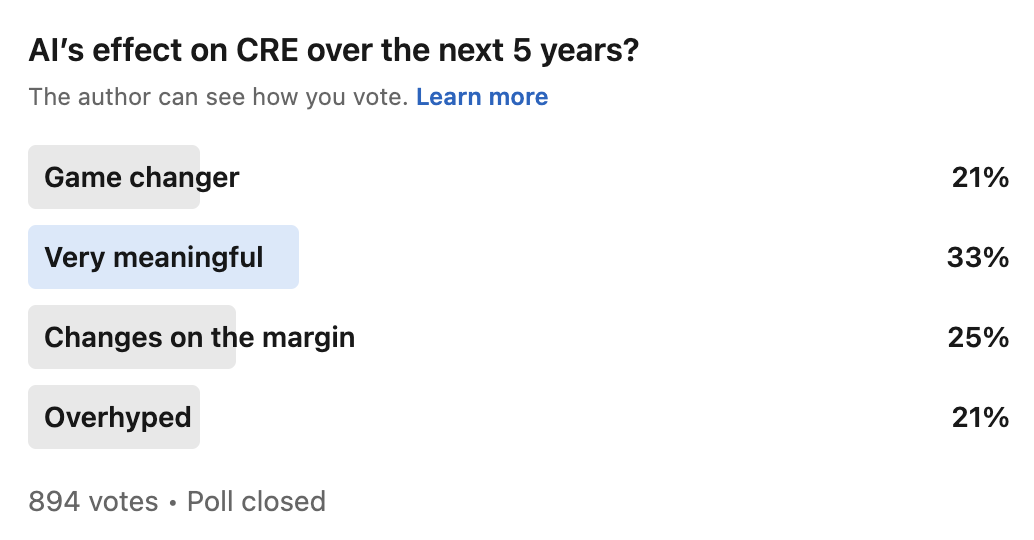Click the 21% result beside Game changer
Viewport: 1034px width, 540px height.
[x=981, y=177]
